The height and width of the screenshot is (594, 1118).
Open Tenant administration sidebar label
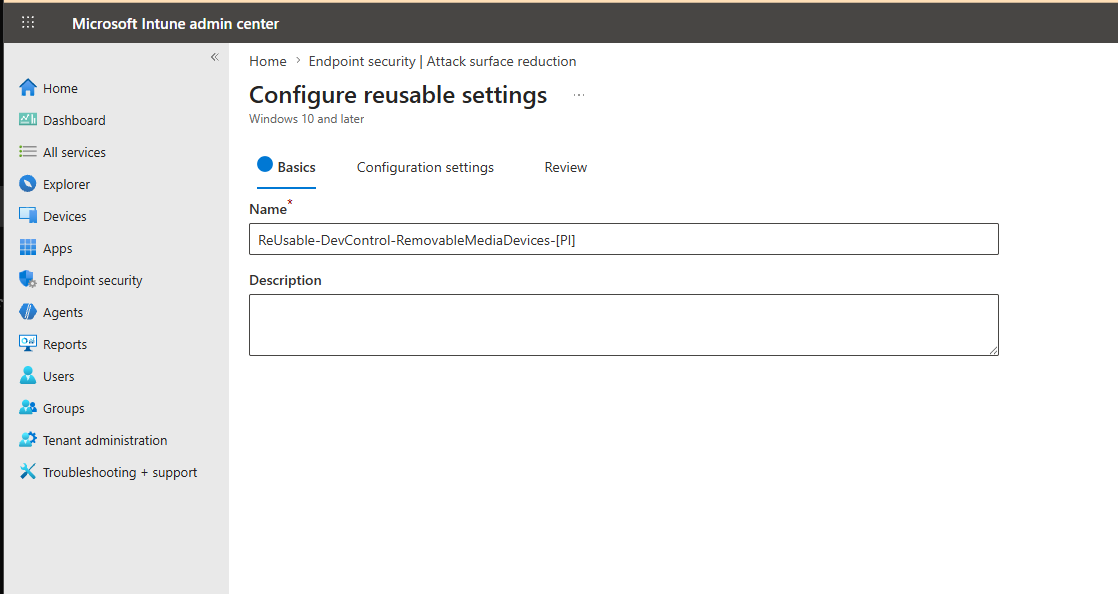(x=105, y=441)
